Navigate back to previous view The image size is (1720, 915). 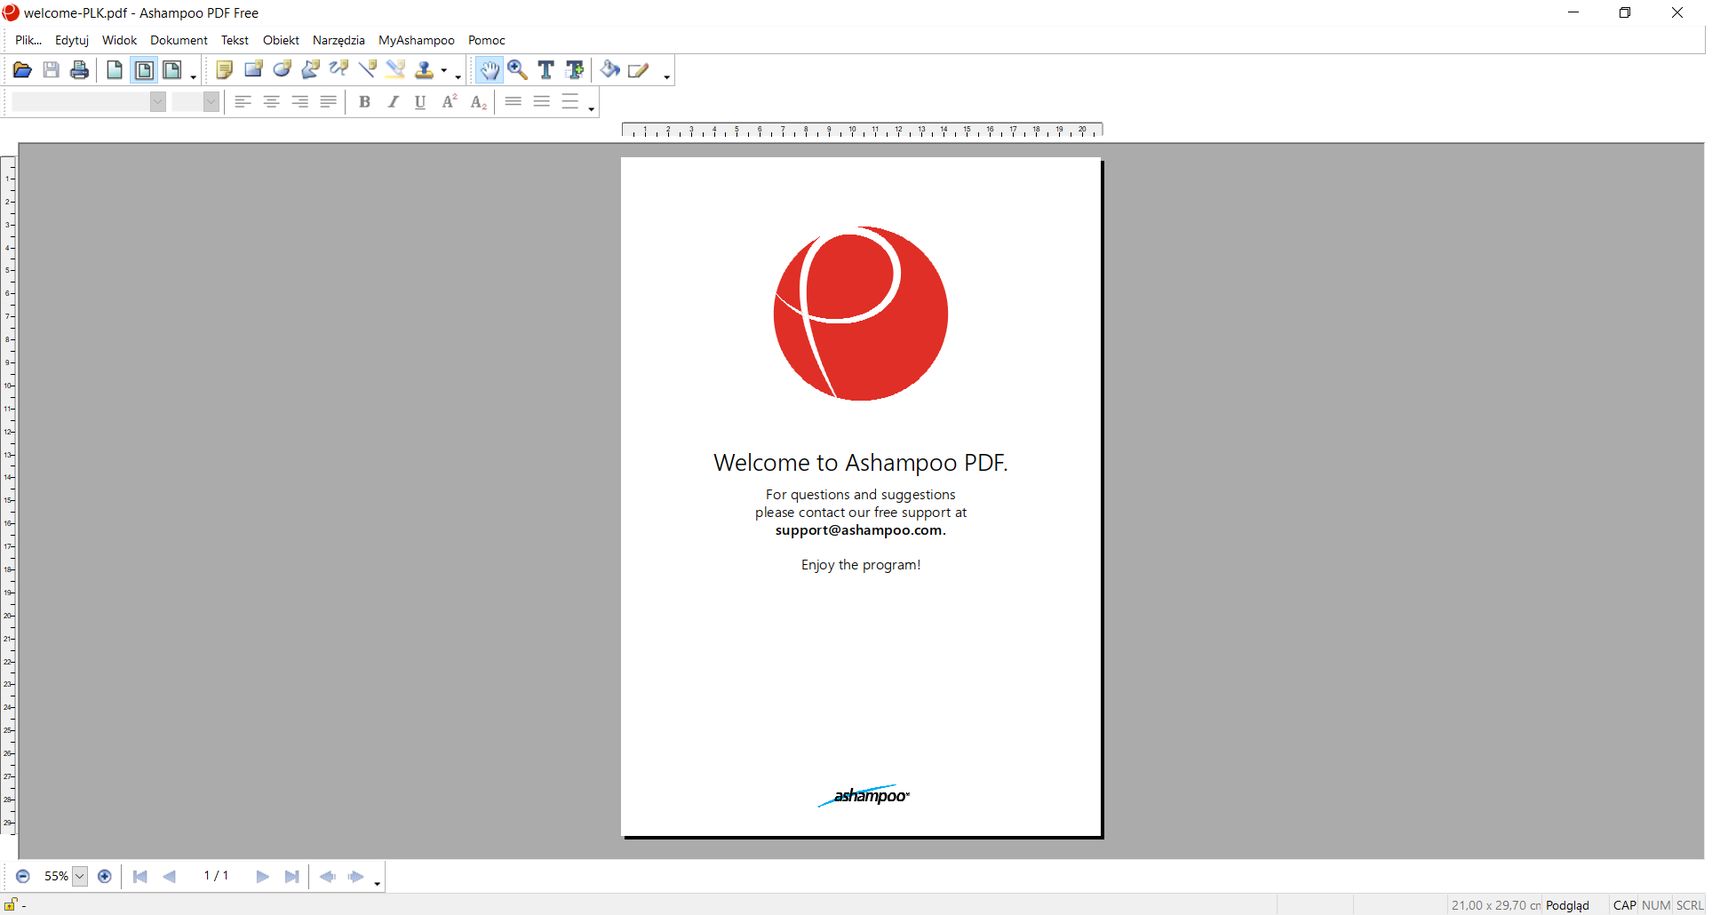tap(327, 876)
